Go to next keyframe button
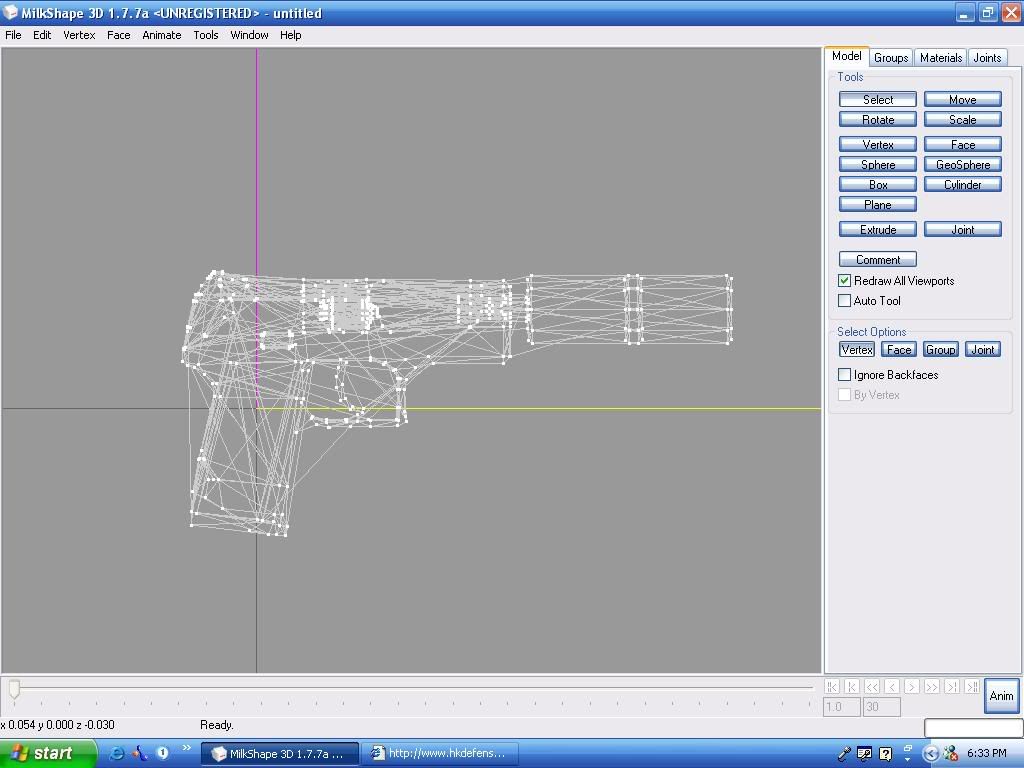Viewport: 1024px width, 768px height. [952, 686]
